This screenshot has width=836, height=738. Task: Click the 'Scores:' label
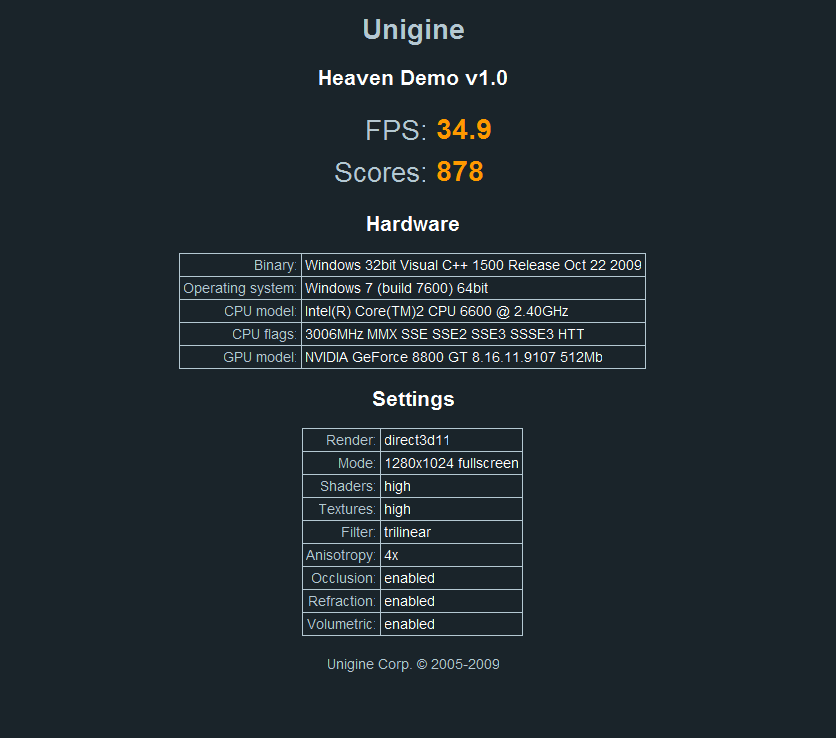coord(381,172)
